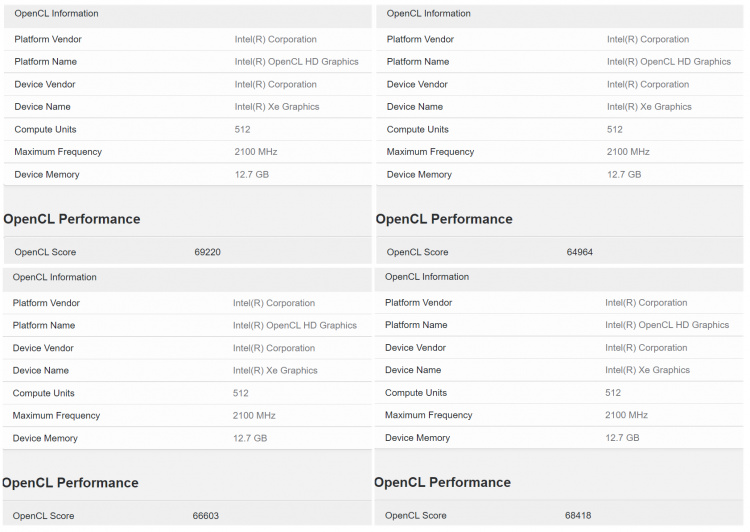Image resolution: width=750 pixels, height=532 pixels.
Task: Select the OpenCL Performance heading above score 68418
Action: 442,482
